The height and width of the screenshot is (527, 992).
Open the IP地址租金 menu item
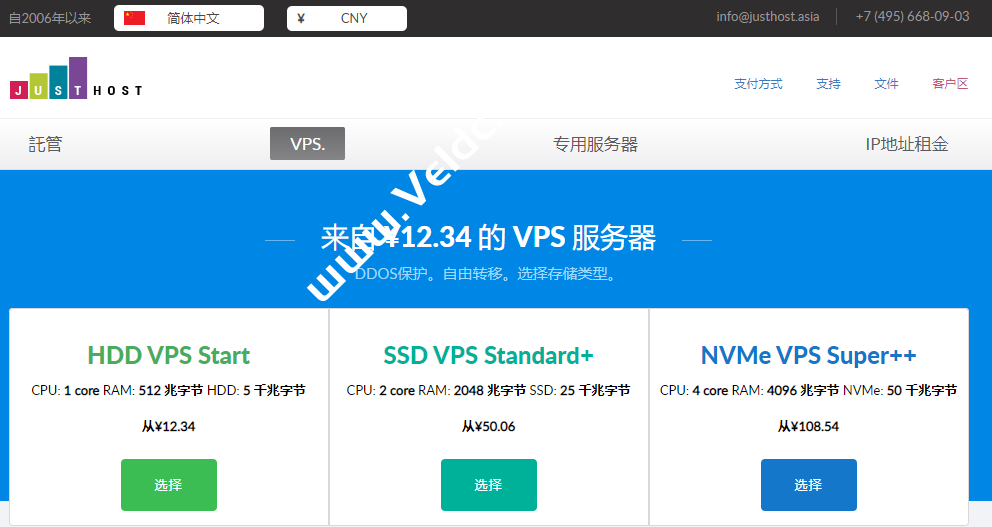pyautogui.click(x=907, y=144)
